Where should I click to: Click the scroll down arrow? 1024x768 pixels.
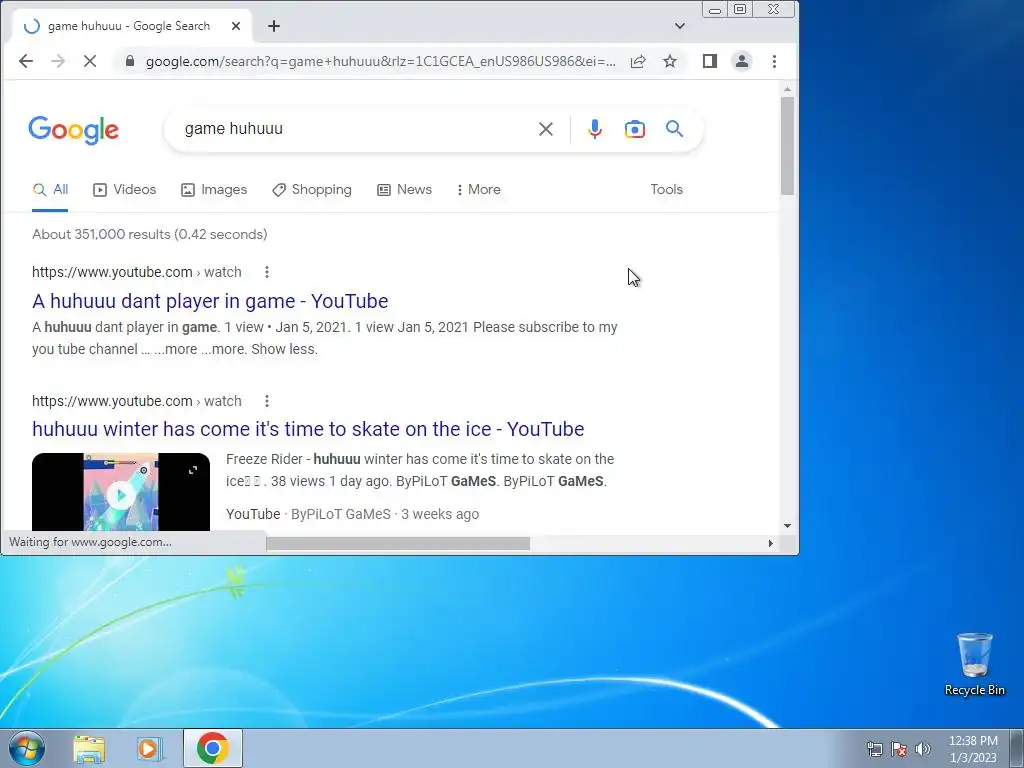788,526
